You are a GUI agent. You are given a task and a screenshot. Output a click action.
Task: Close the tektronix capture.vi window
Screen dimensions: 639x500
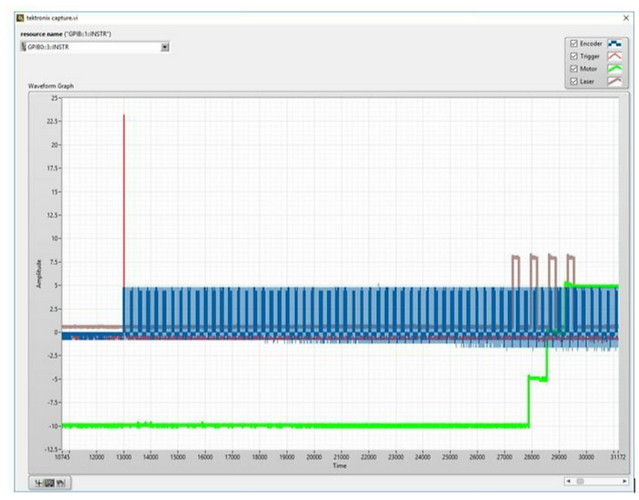click(626, 18)
